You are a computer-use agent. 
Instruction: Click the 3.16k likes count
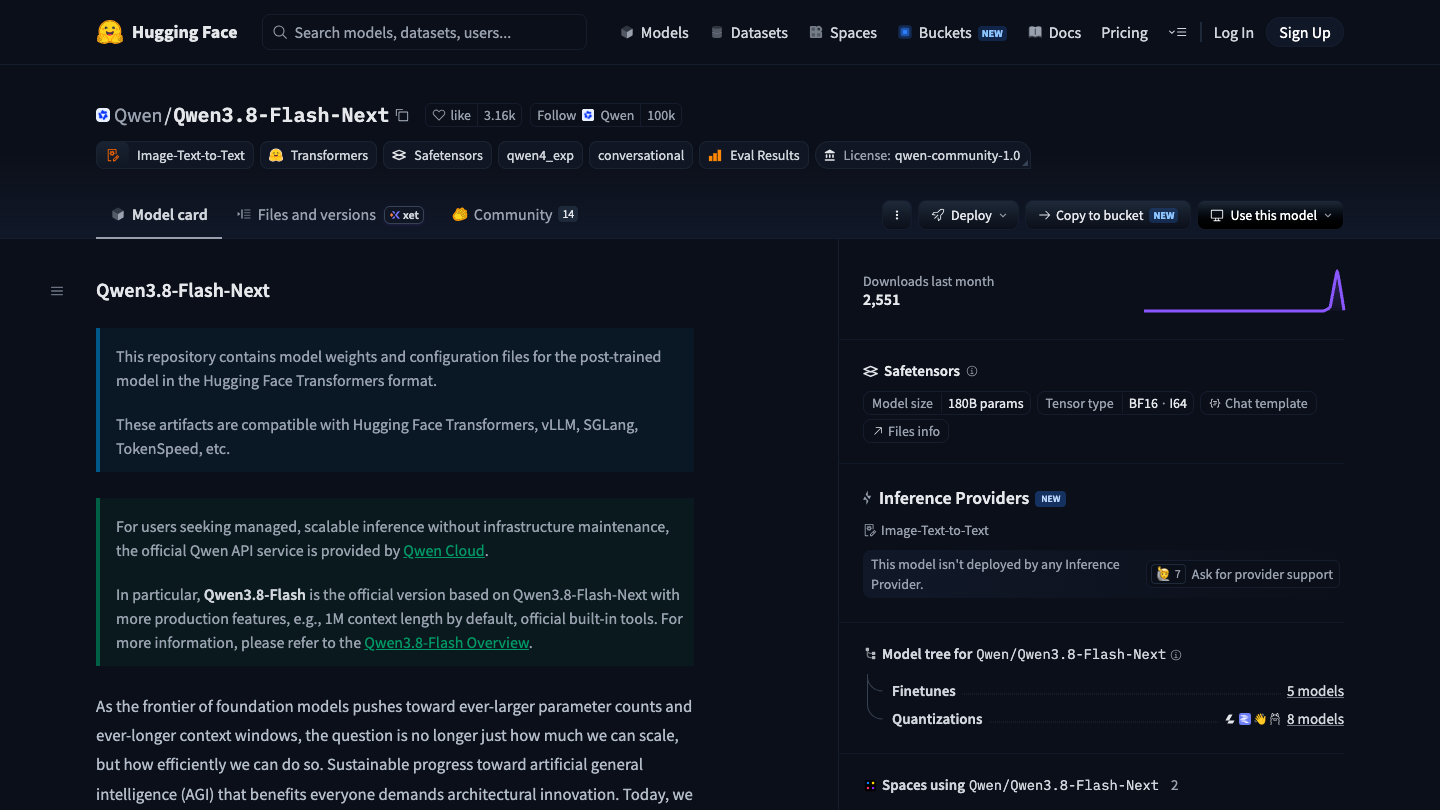tap(499, 115)
